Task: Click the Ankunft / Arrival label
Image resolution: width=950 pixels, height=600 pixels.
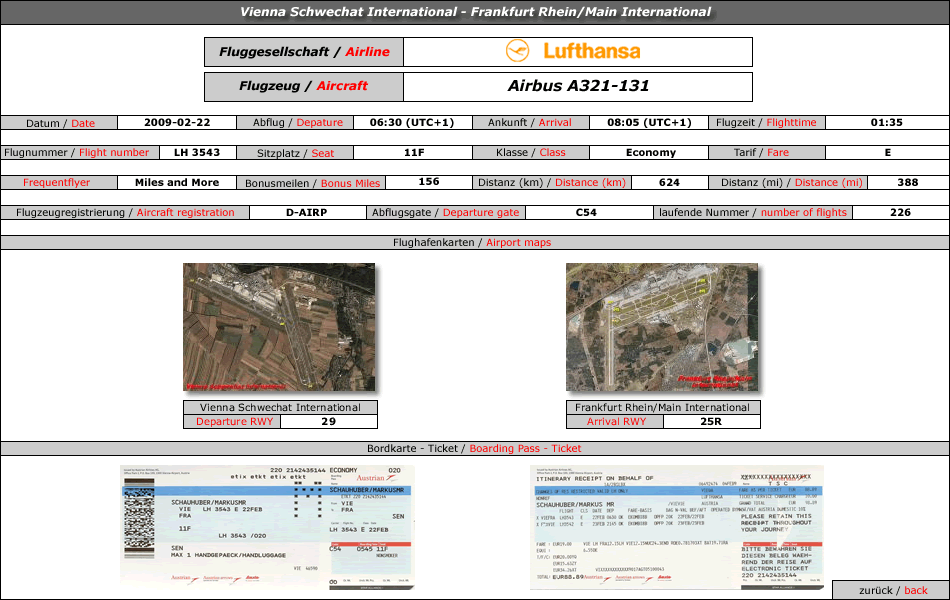Action: tap(531, 122)
